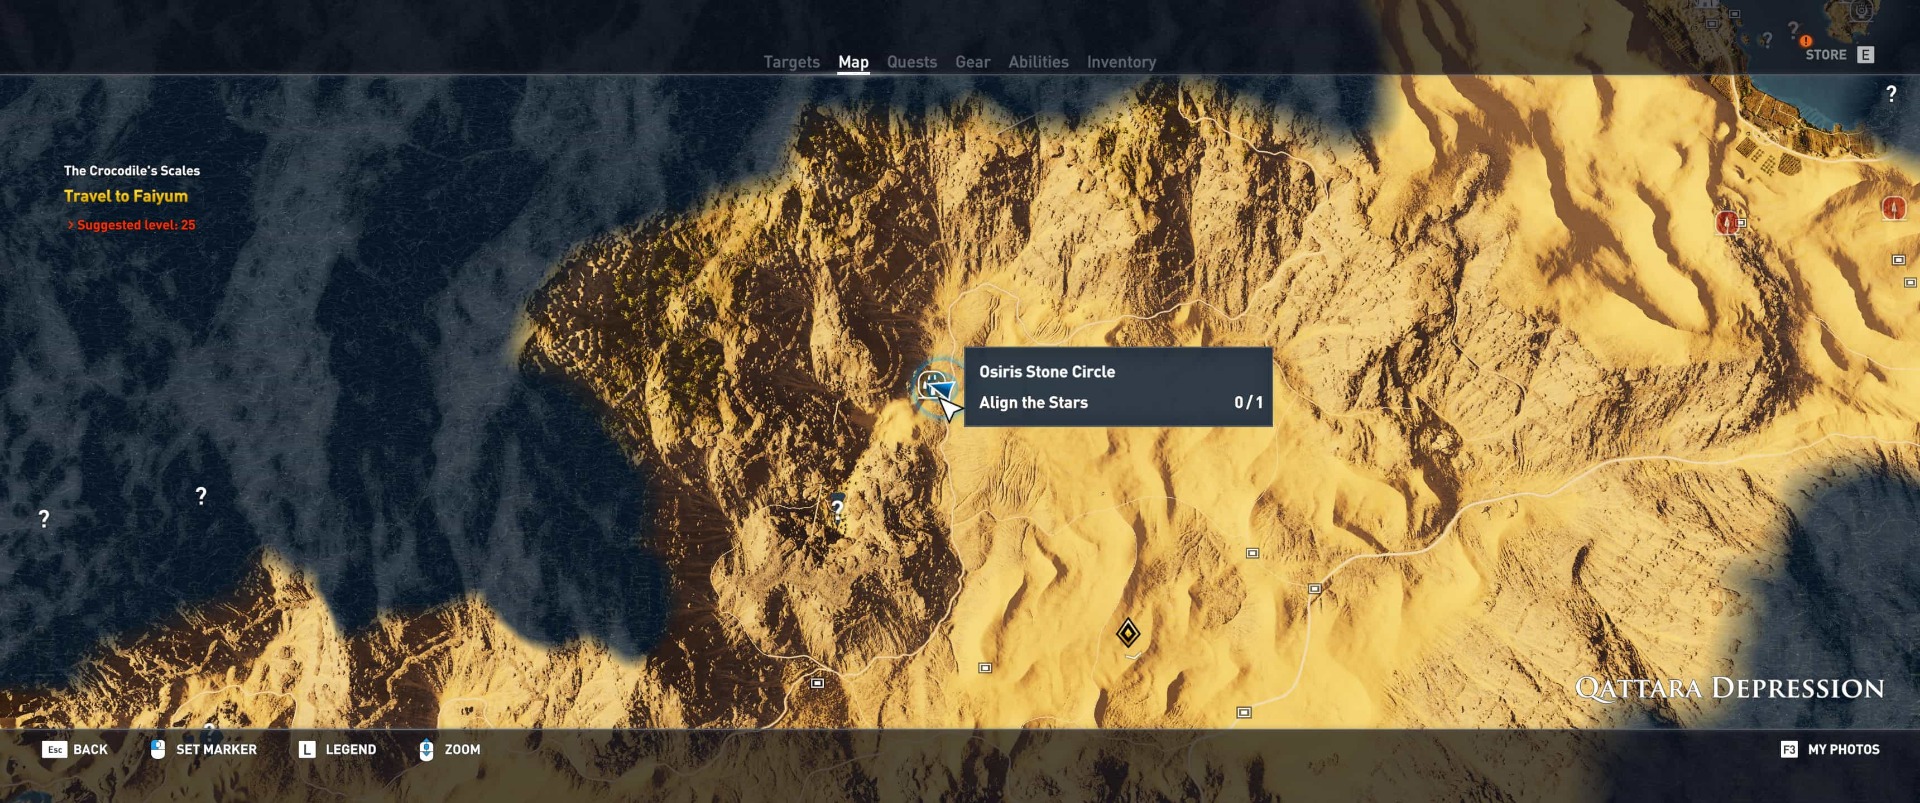Click the quest title The Crocodile's Scales
Screen dimensions: 1920x803
click(x=132, y=171)
